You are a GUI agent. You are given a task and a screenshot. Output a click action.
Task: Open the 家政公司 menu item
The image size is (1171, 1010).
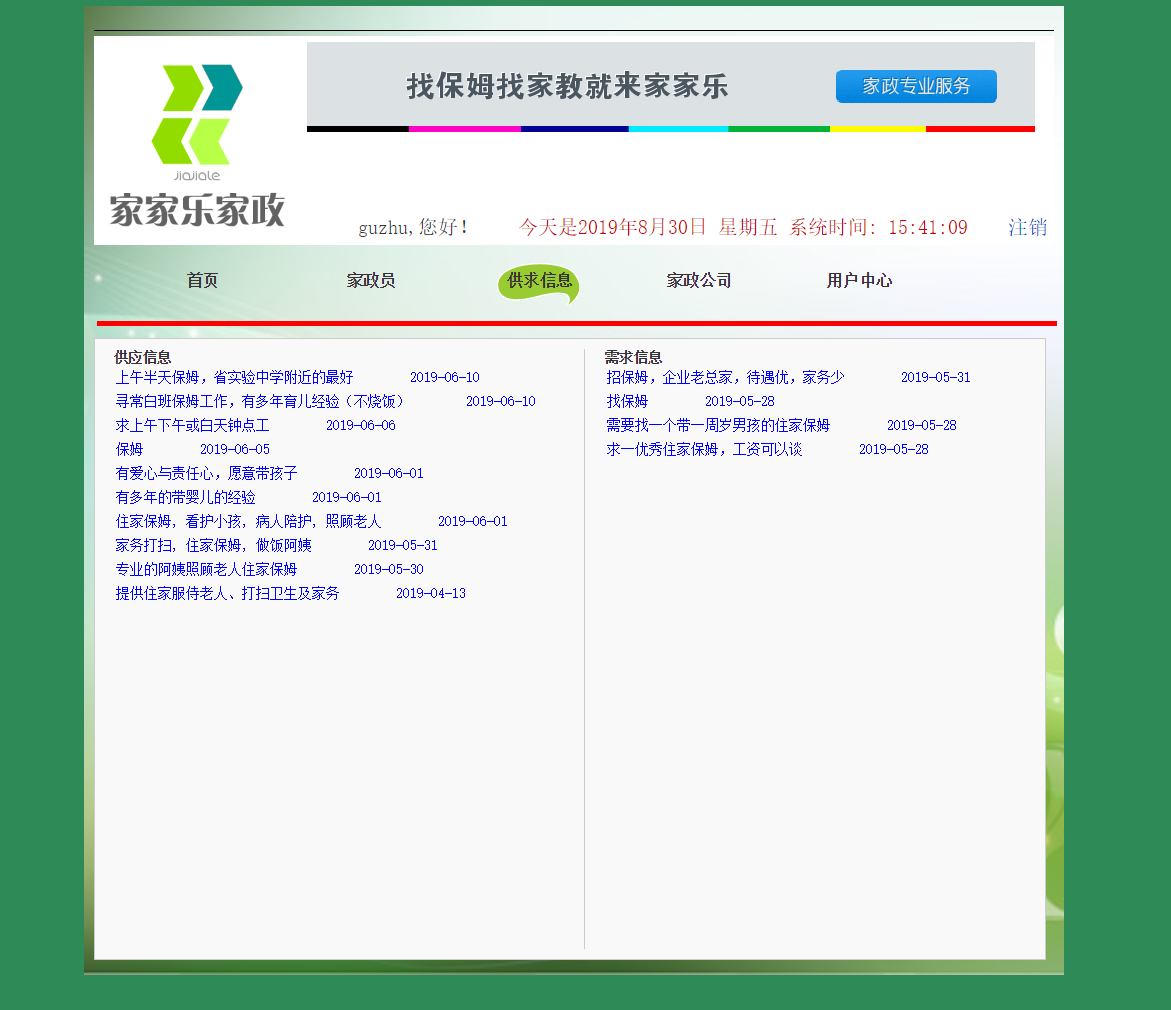pos(697,280)
